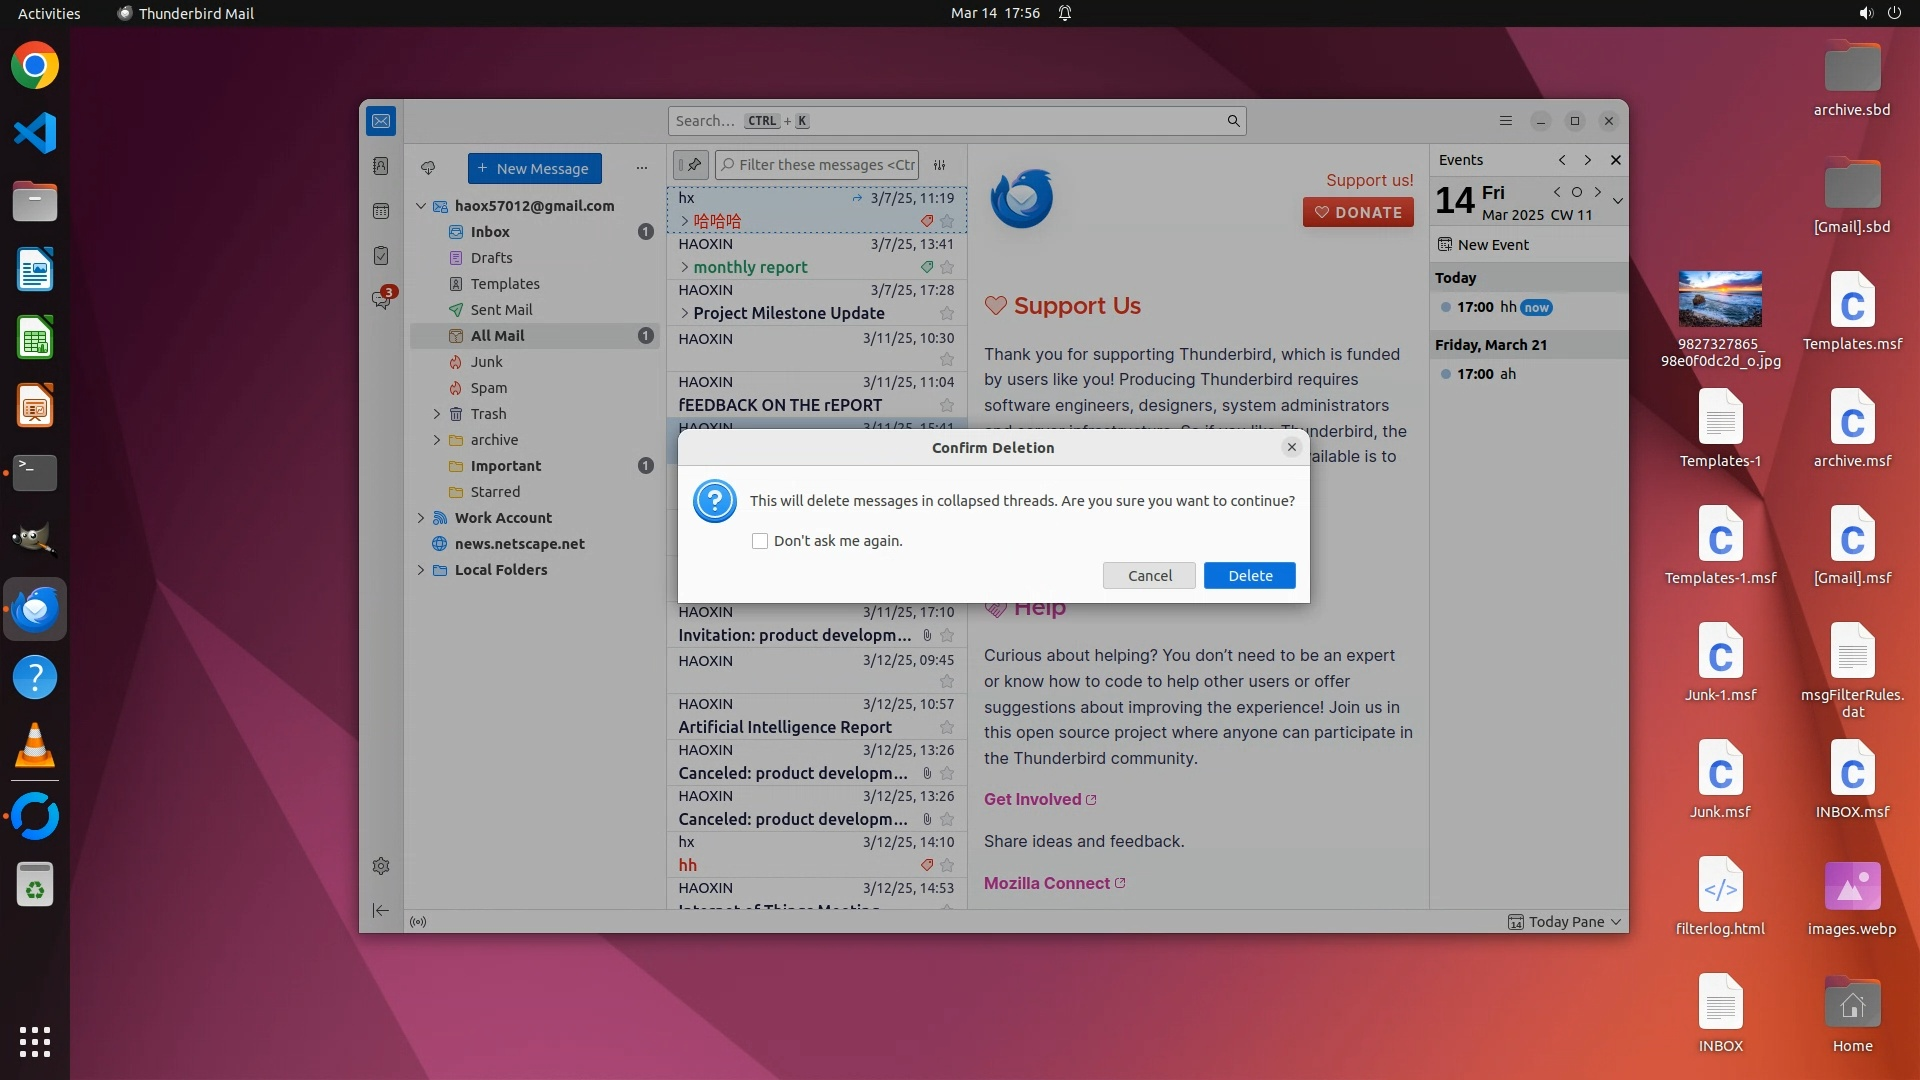Open Settings gear in spaces toolbar

coord(381,866)
